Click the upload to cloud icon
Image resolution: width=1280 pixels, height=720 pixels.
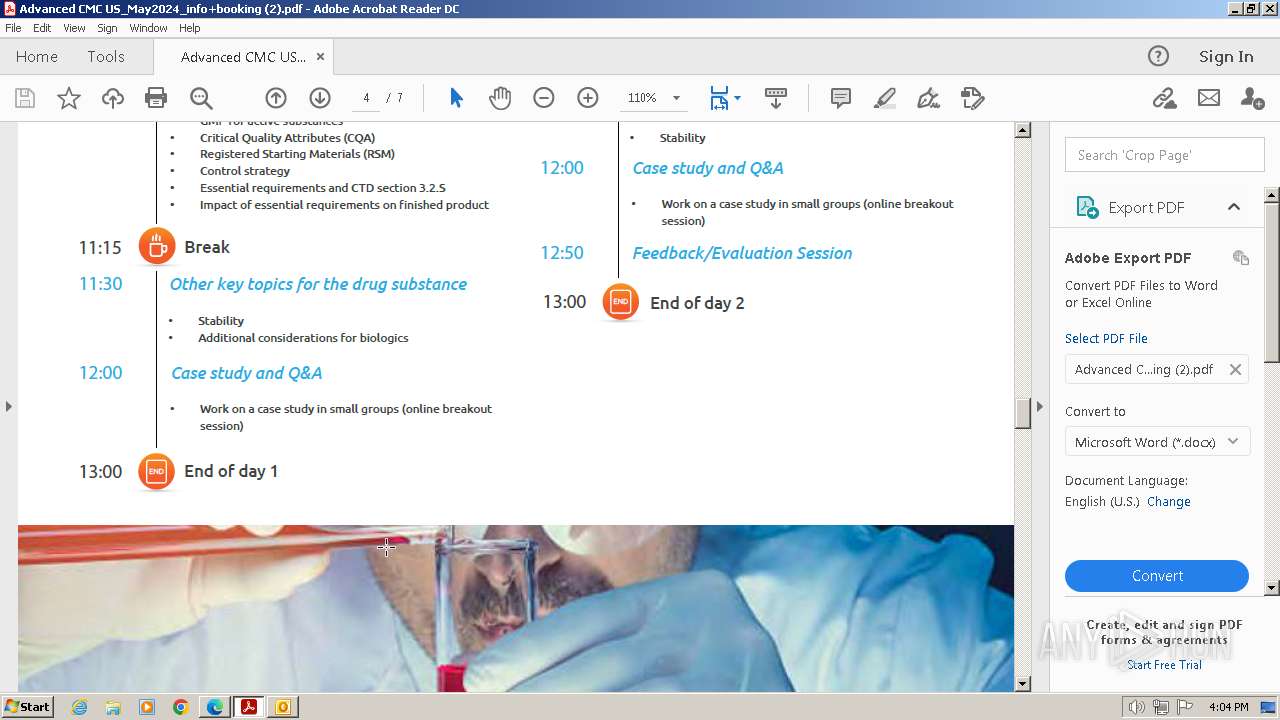[113, 98]
